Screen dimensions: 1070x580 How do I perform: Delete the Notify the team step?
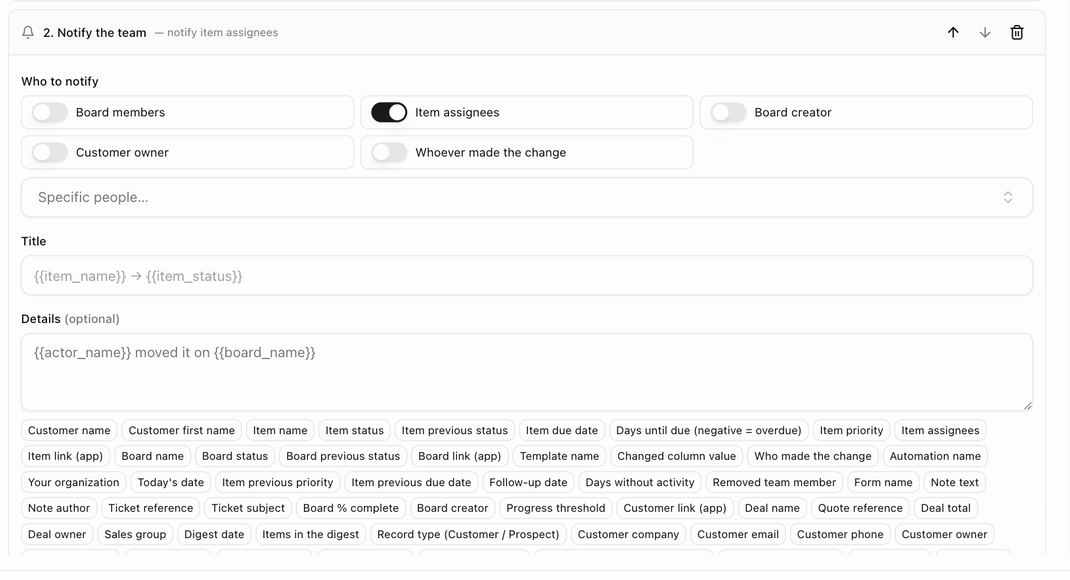[x=1017, y=32]
